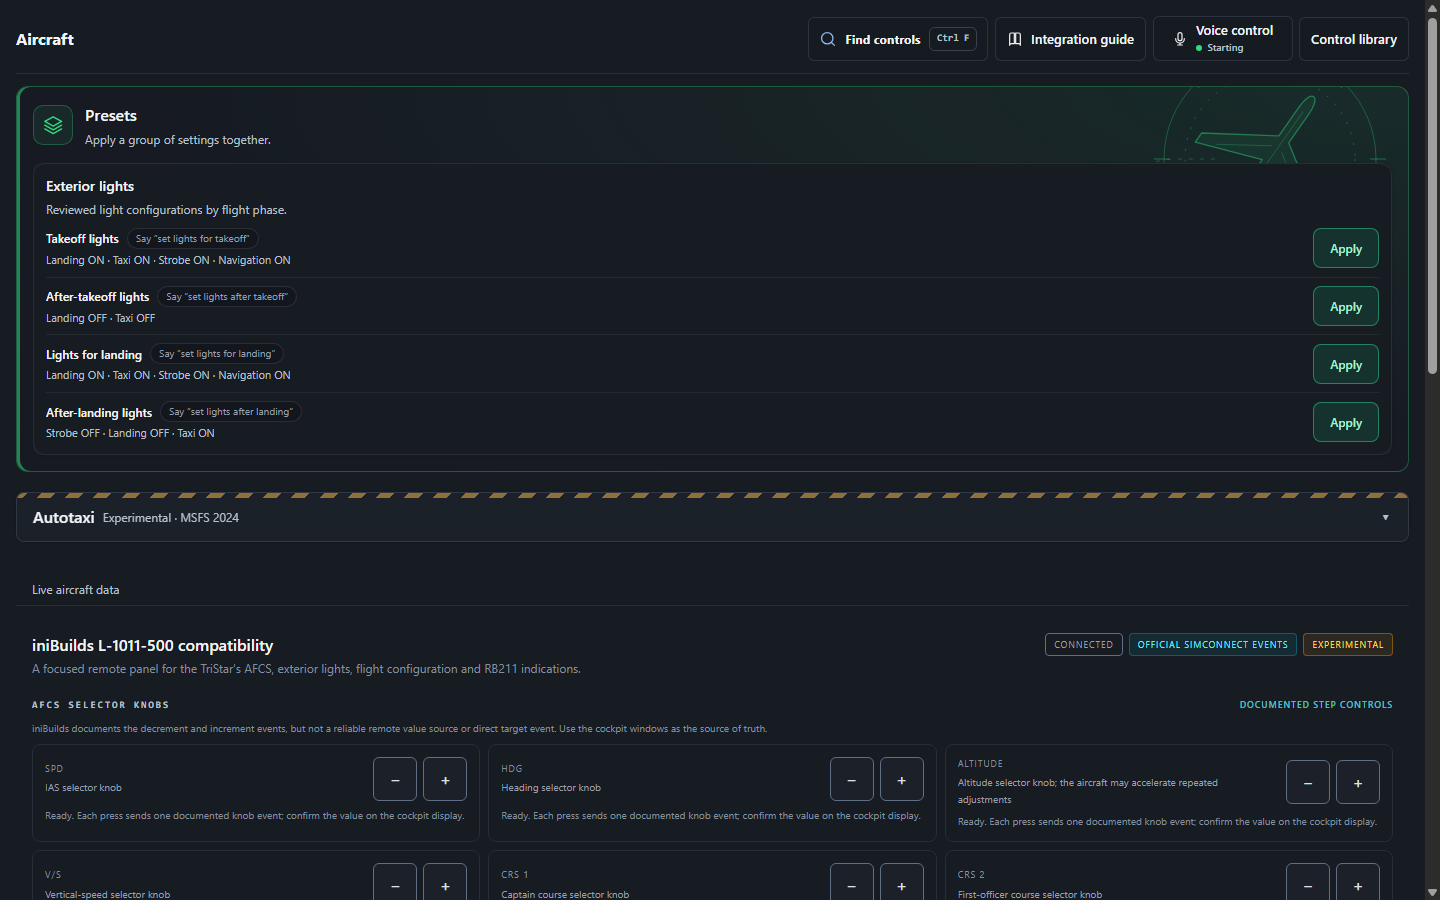The image size is (1440, 900).
Task: Apply the After-takeoff lights preset
Action: click(x=1346, y=306)
